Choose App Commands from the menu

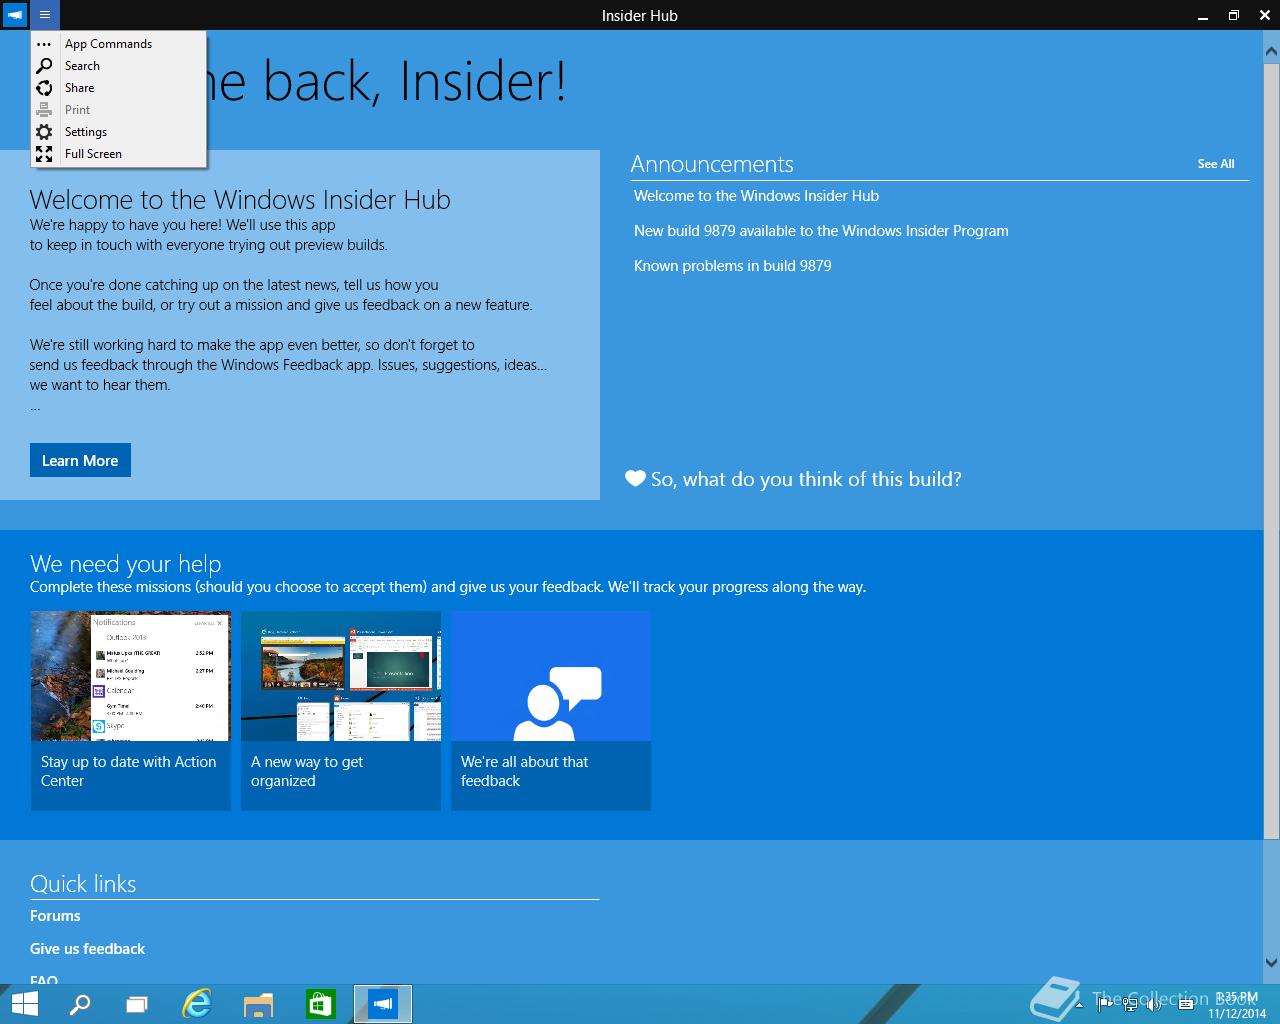(x=119, y=44)
